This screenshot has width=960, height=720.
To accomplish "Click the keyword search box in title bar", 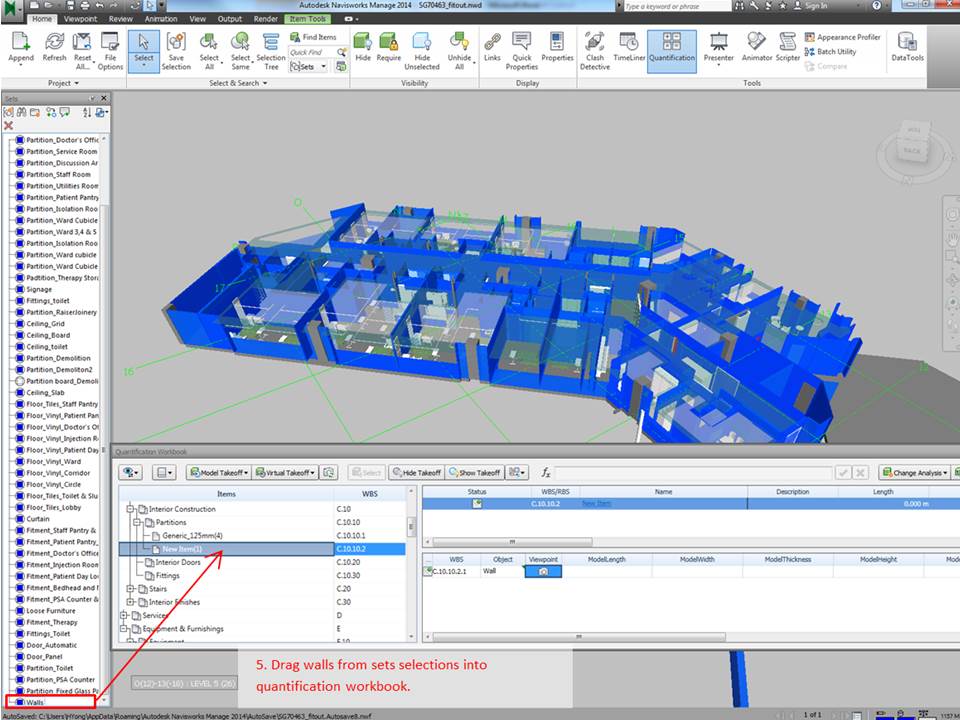I will [677, 6].
